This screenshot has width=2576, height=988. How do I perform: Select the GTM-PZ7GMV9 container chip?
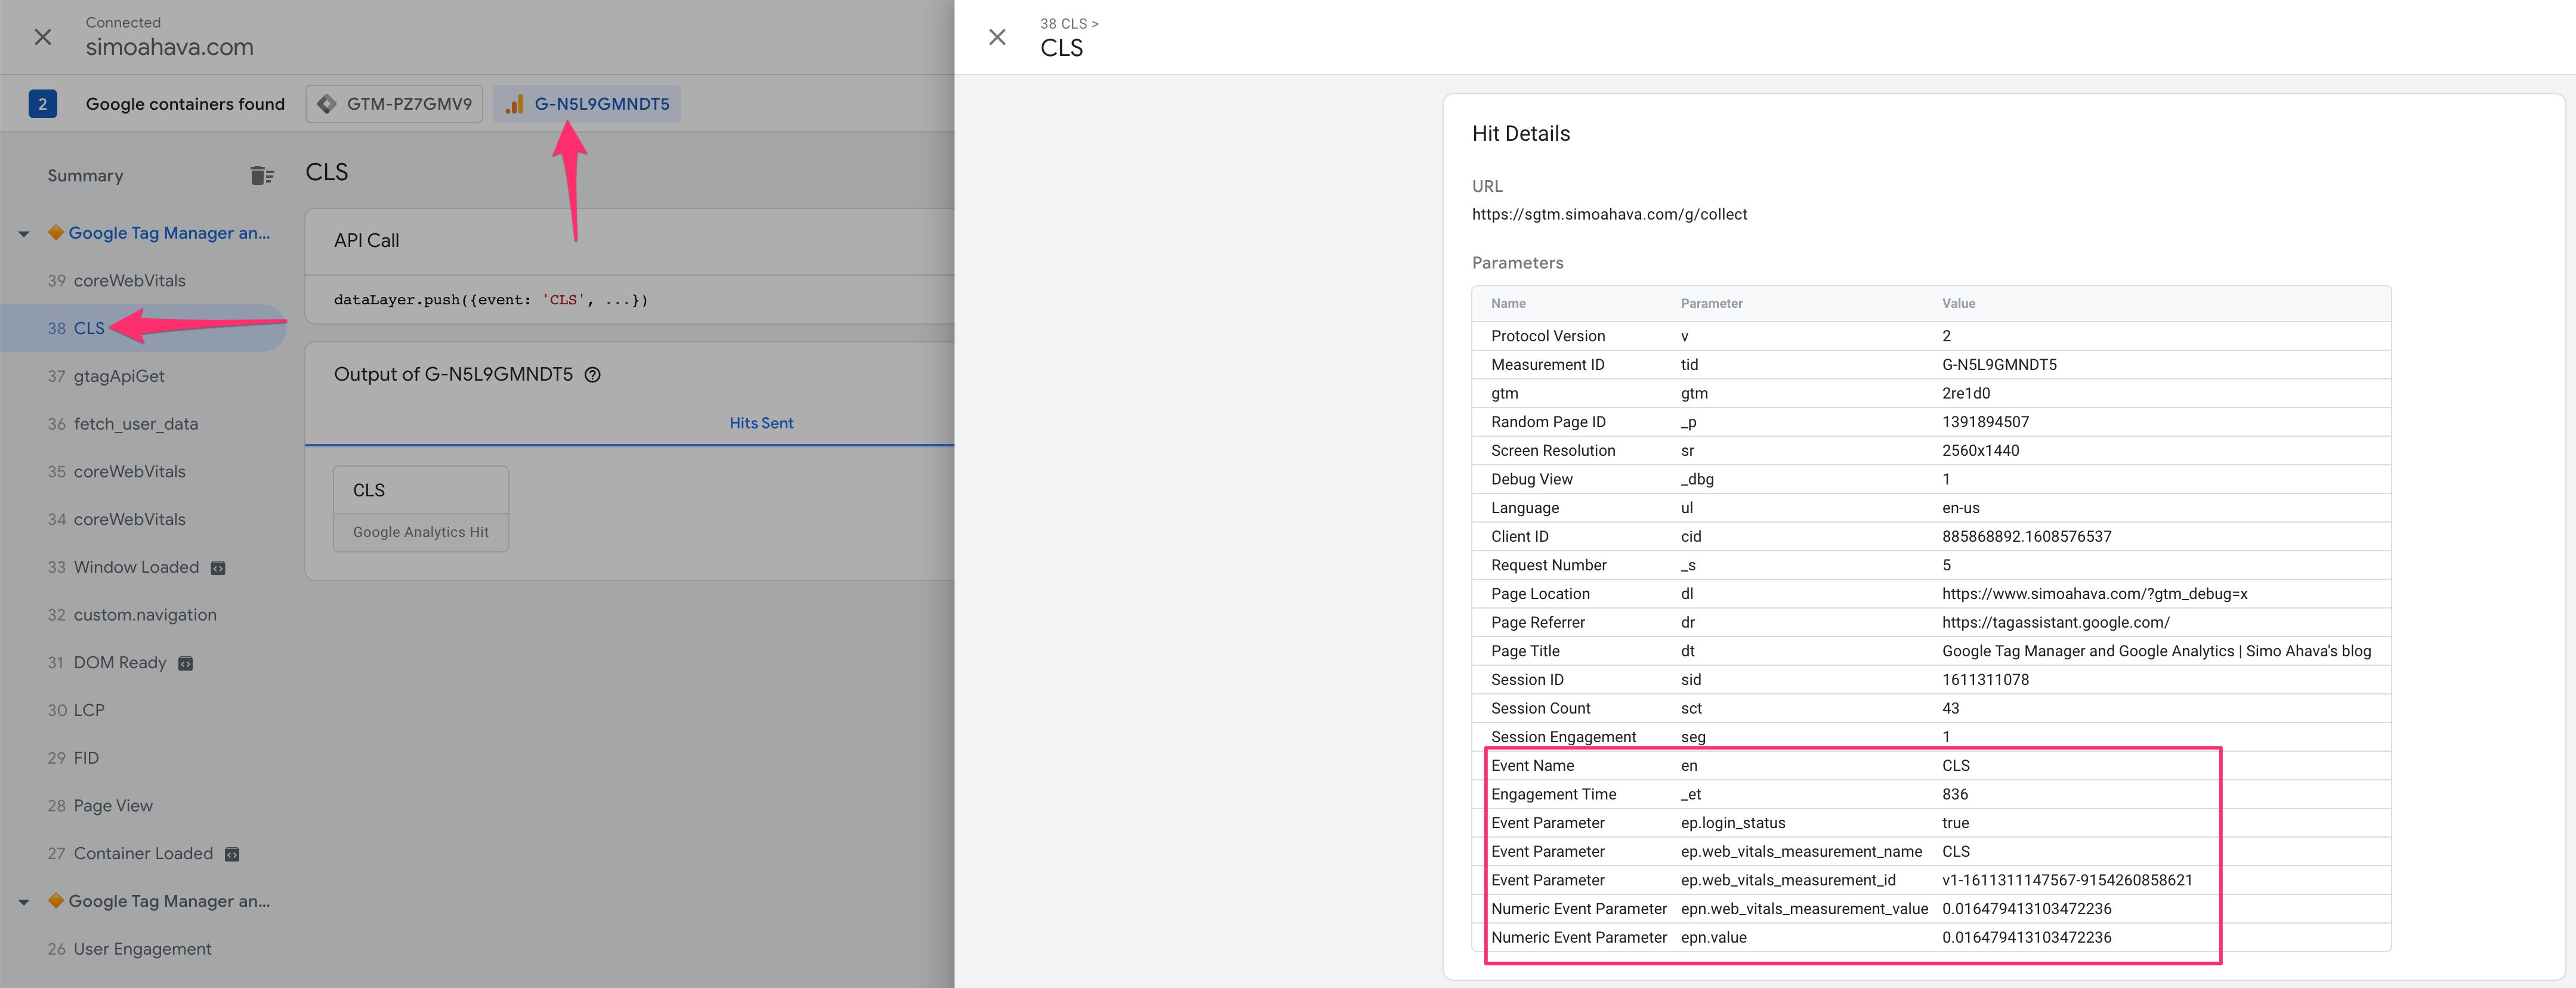(x=394, y=104)
